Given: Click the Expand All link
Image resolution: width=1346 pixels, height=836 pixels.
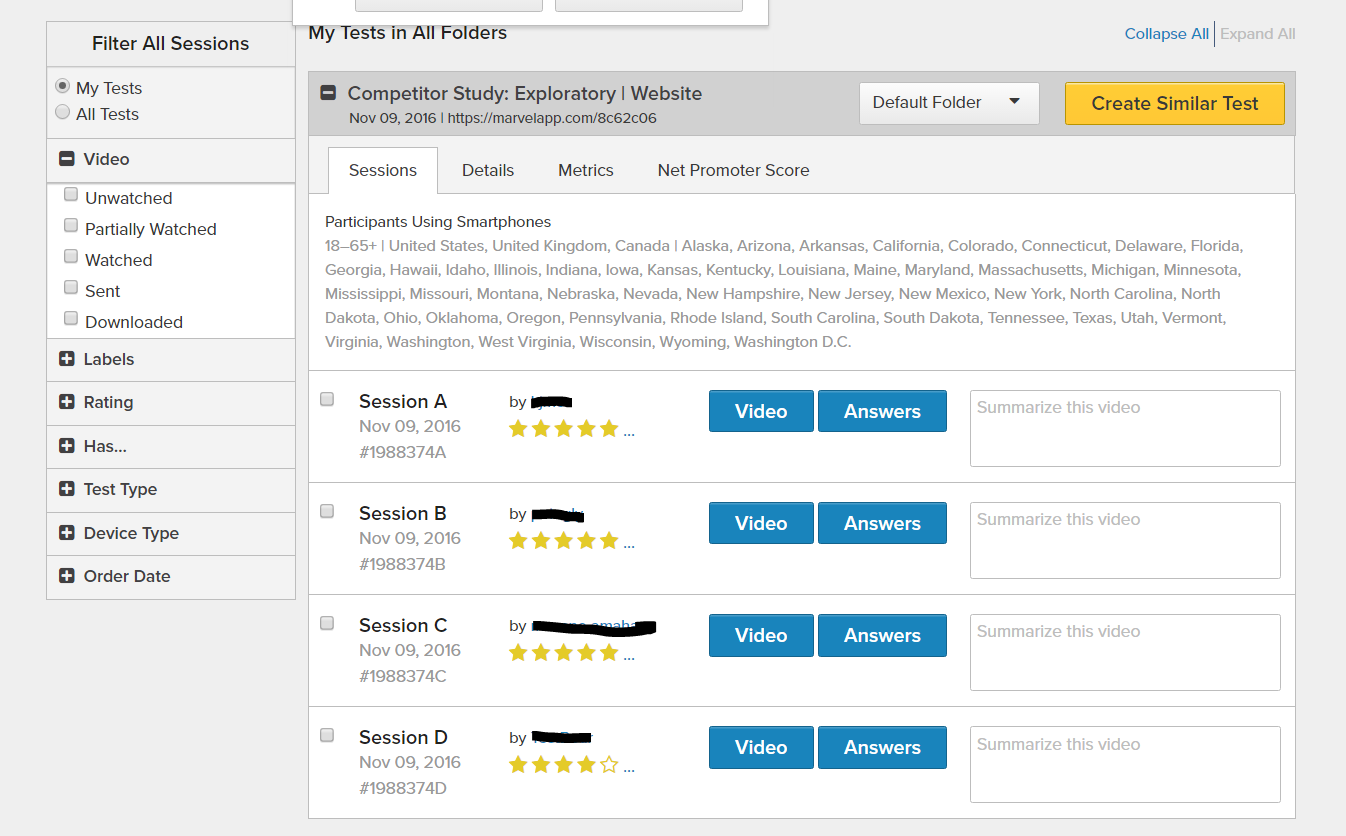Looking at the screenshot, I should coord(1258,34).
